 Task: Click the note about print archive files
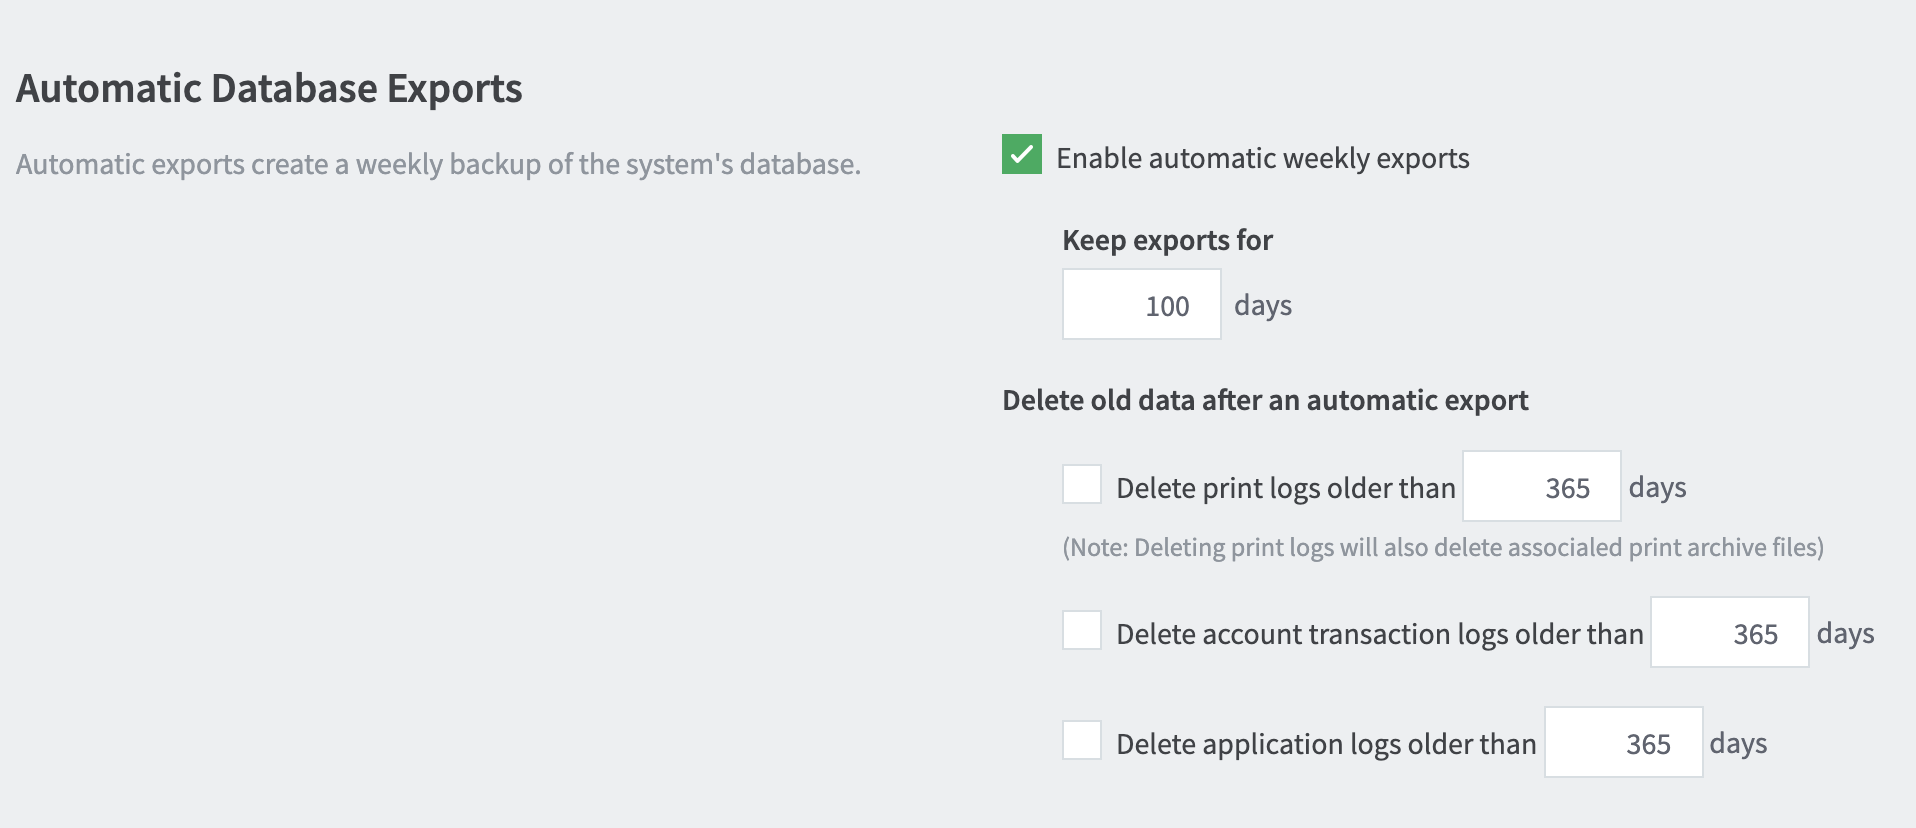point(1443,547)
